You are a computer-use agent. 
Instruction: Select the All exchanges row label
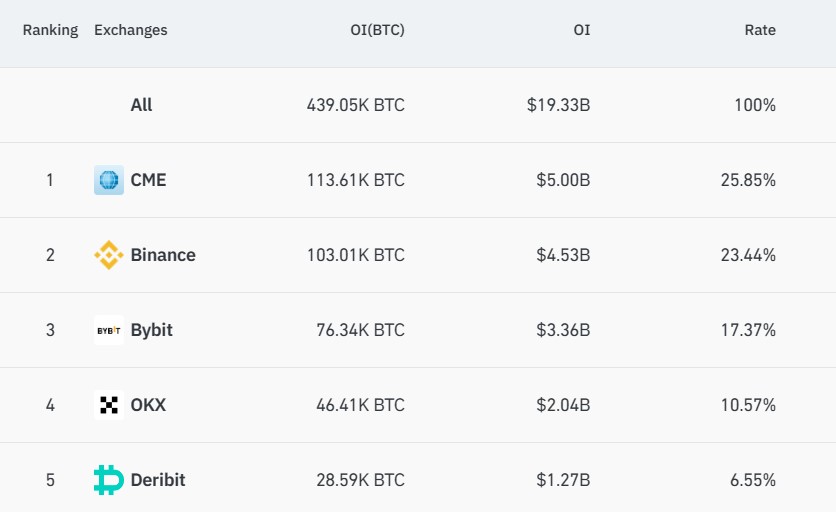(x=141, y=105)
